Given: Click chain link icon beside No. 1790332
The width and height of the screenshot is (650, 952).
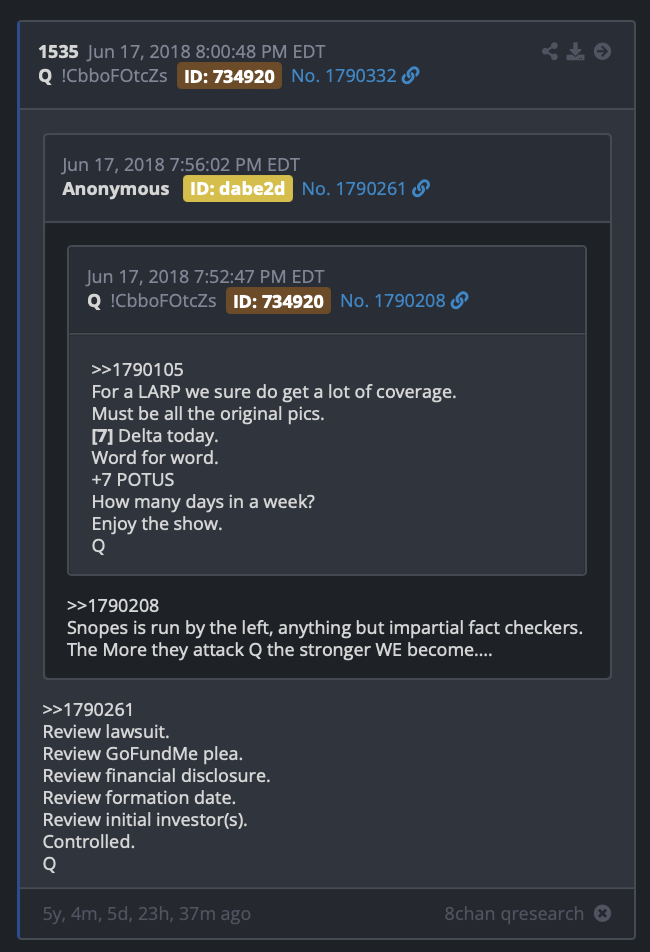Looking at the screenshot, I should click(x=411, y=75).
